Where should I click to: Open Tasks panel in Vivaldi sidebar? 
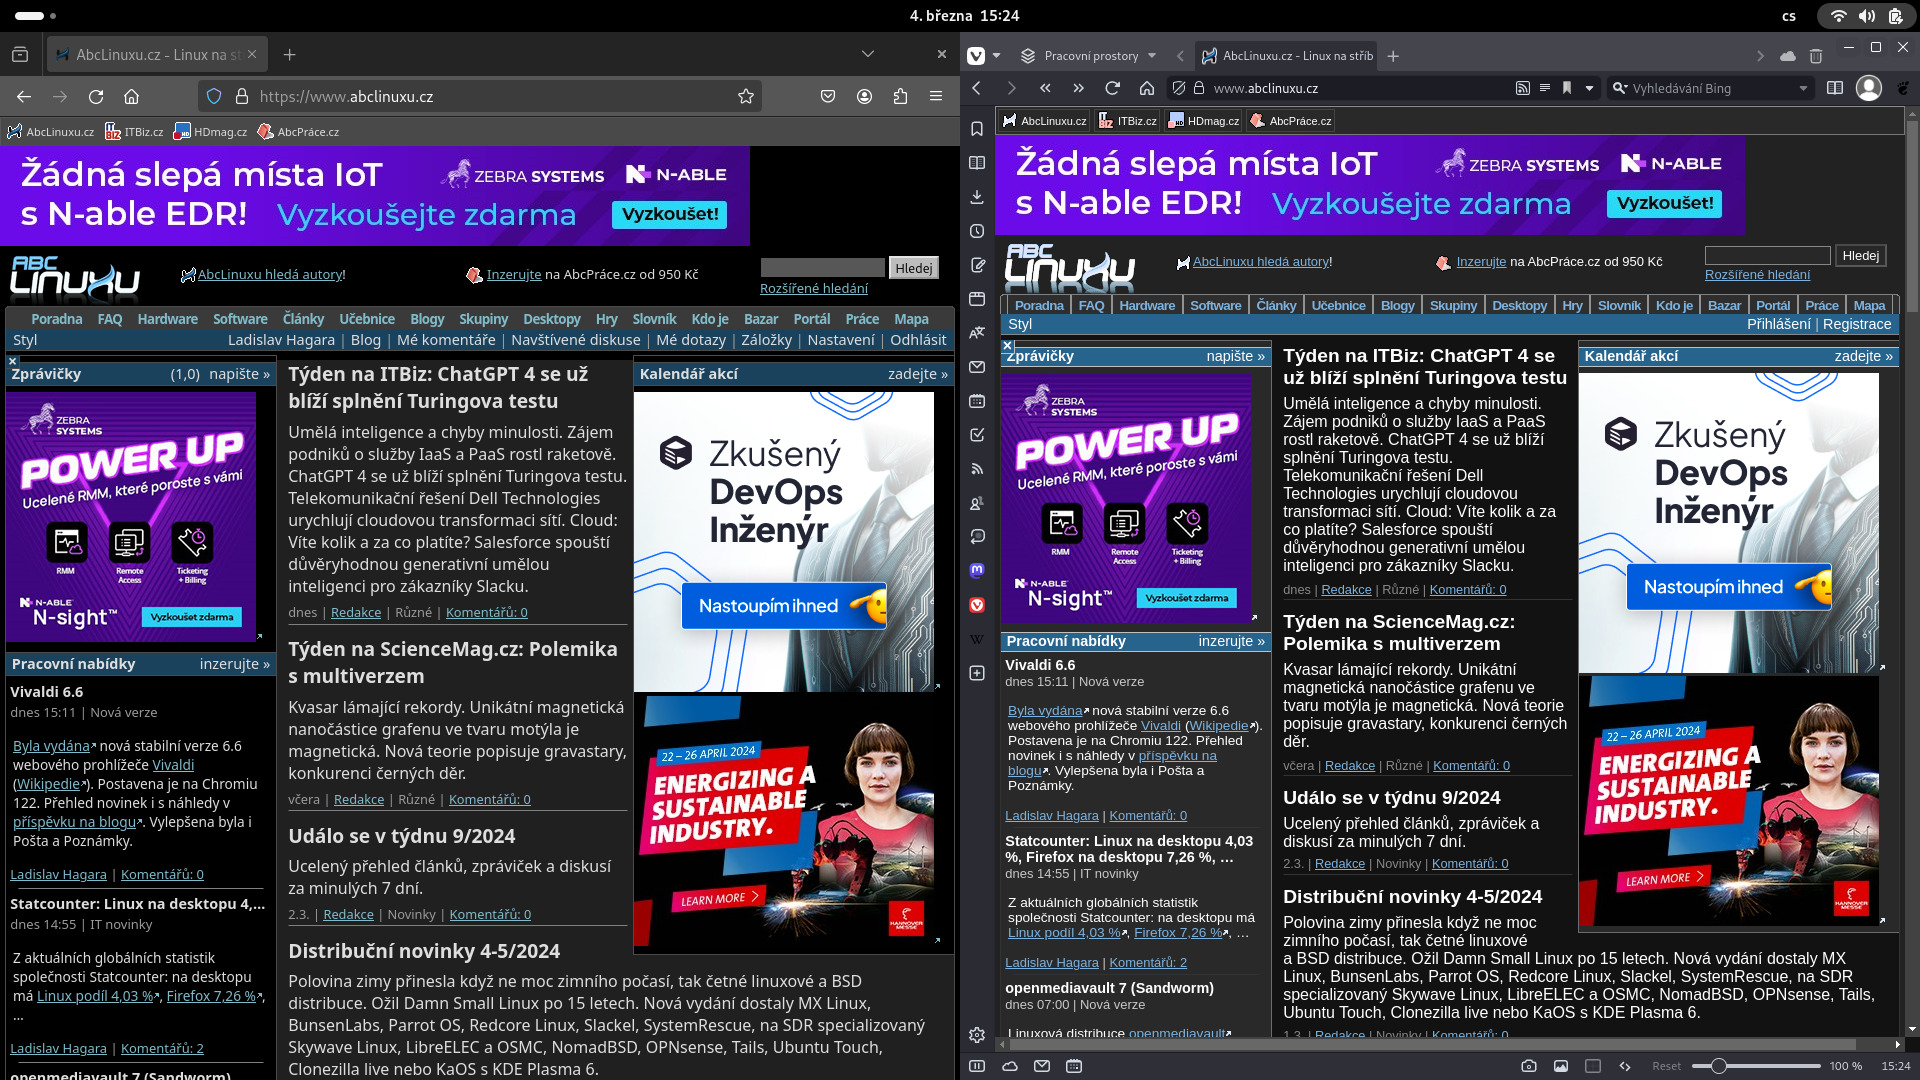click(x=977, y=435)
